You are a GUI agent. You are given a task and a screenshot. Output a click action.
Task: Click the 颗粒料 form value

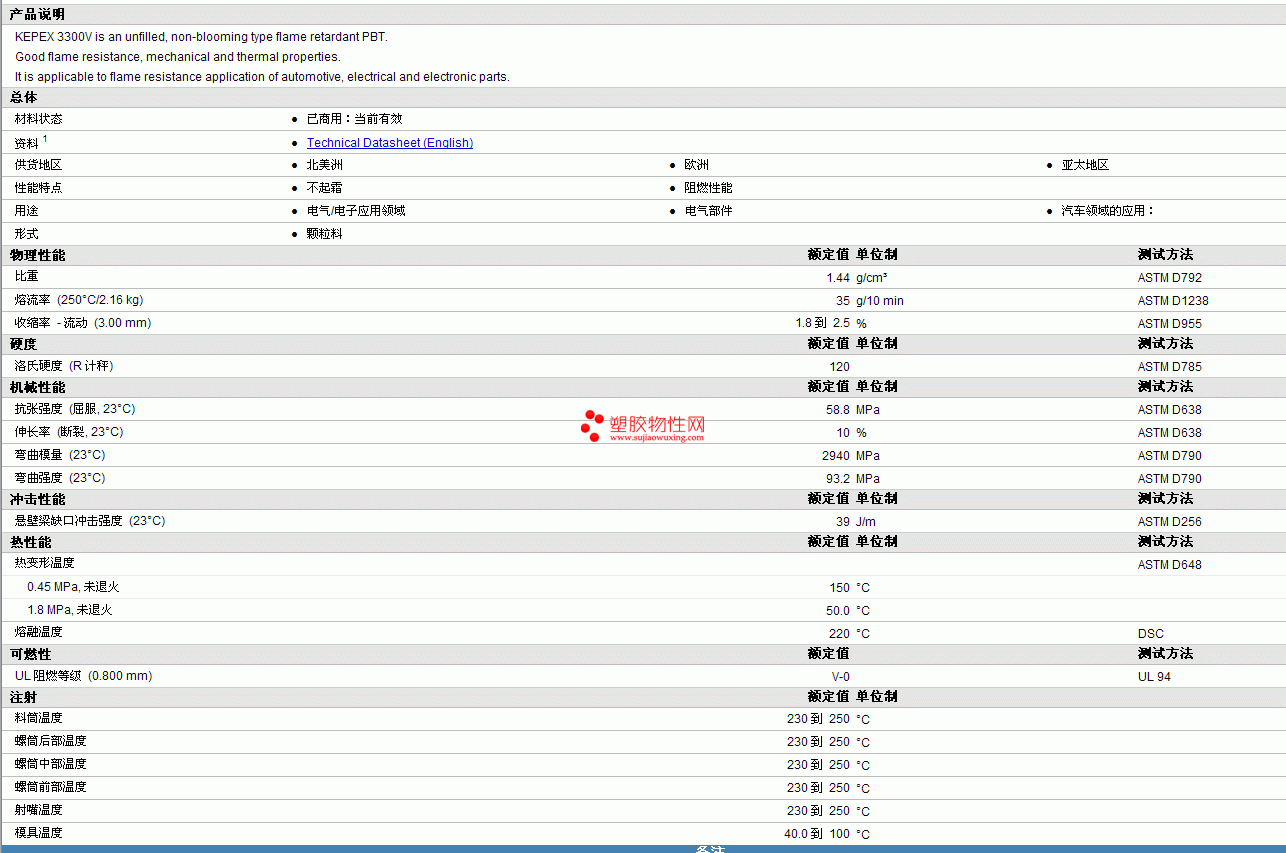(x=324, y=234)
